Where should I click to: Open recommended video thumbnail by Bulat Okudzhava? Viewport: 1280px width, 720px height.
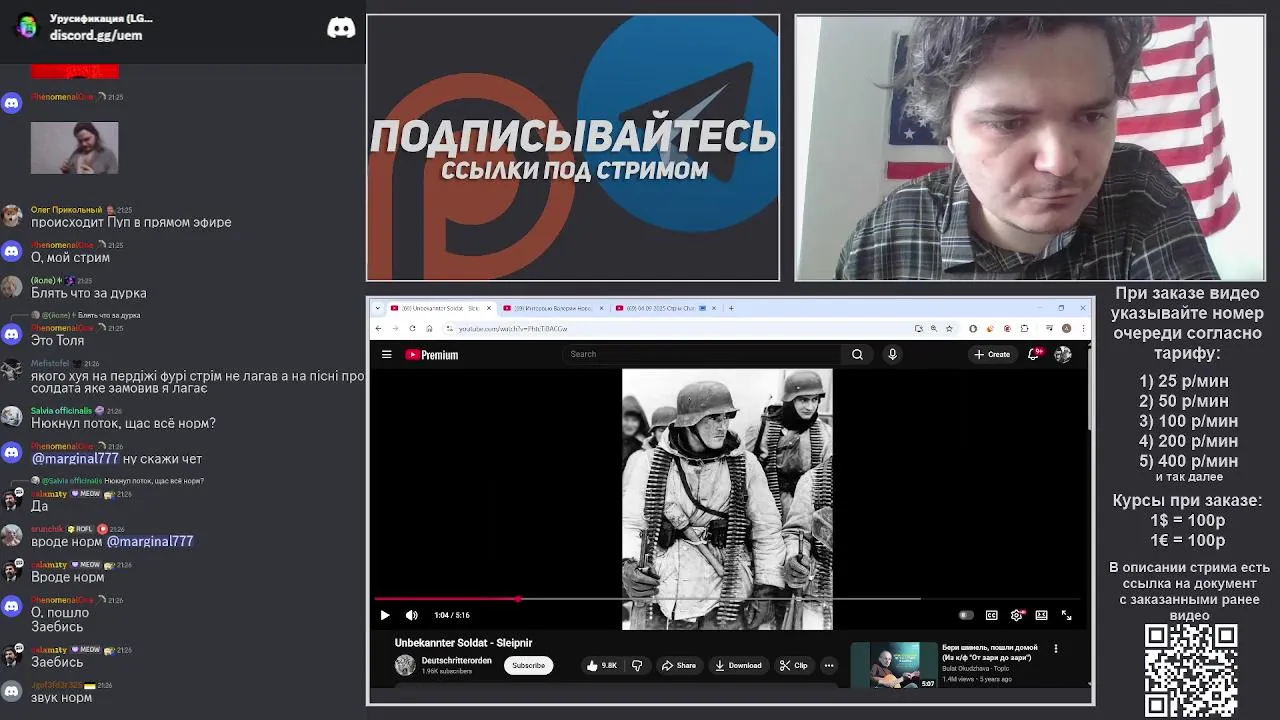[x=893, y=666]
